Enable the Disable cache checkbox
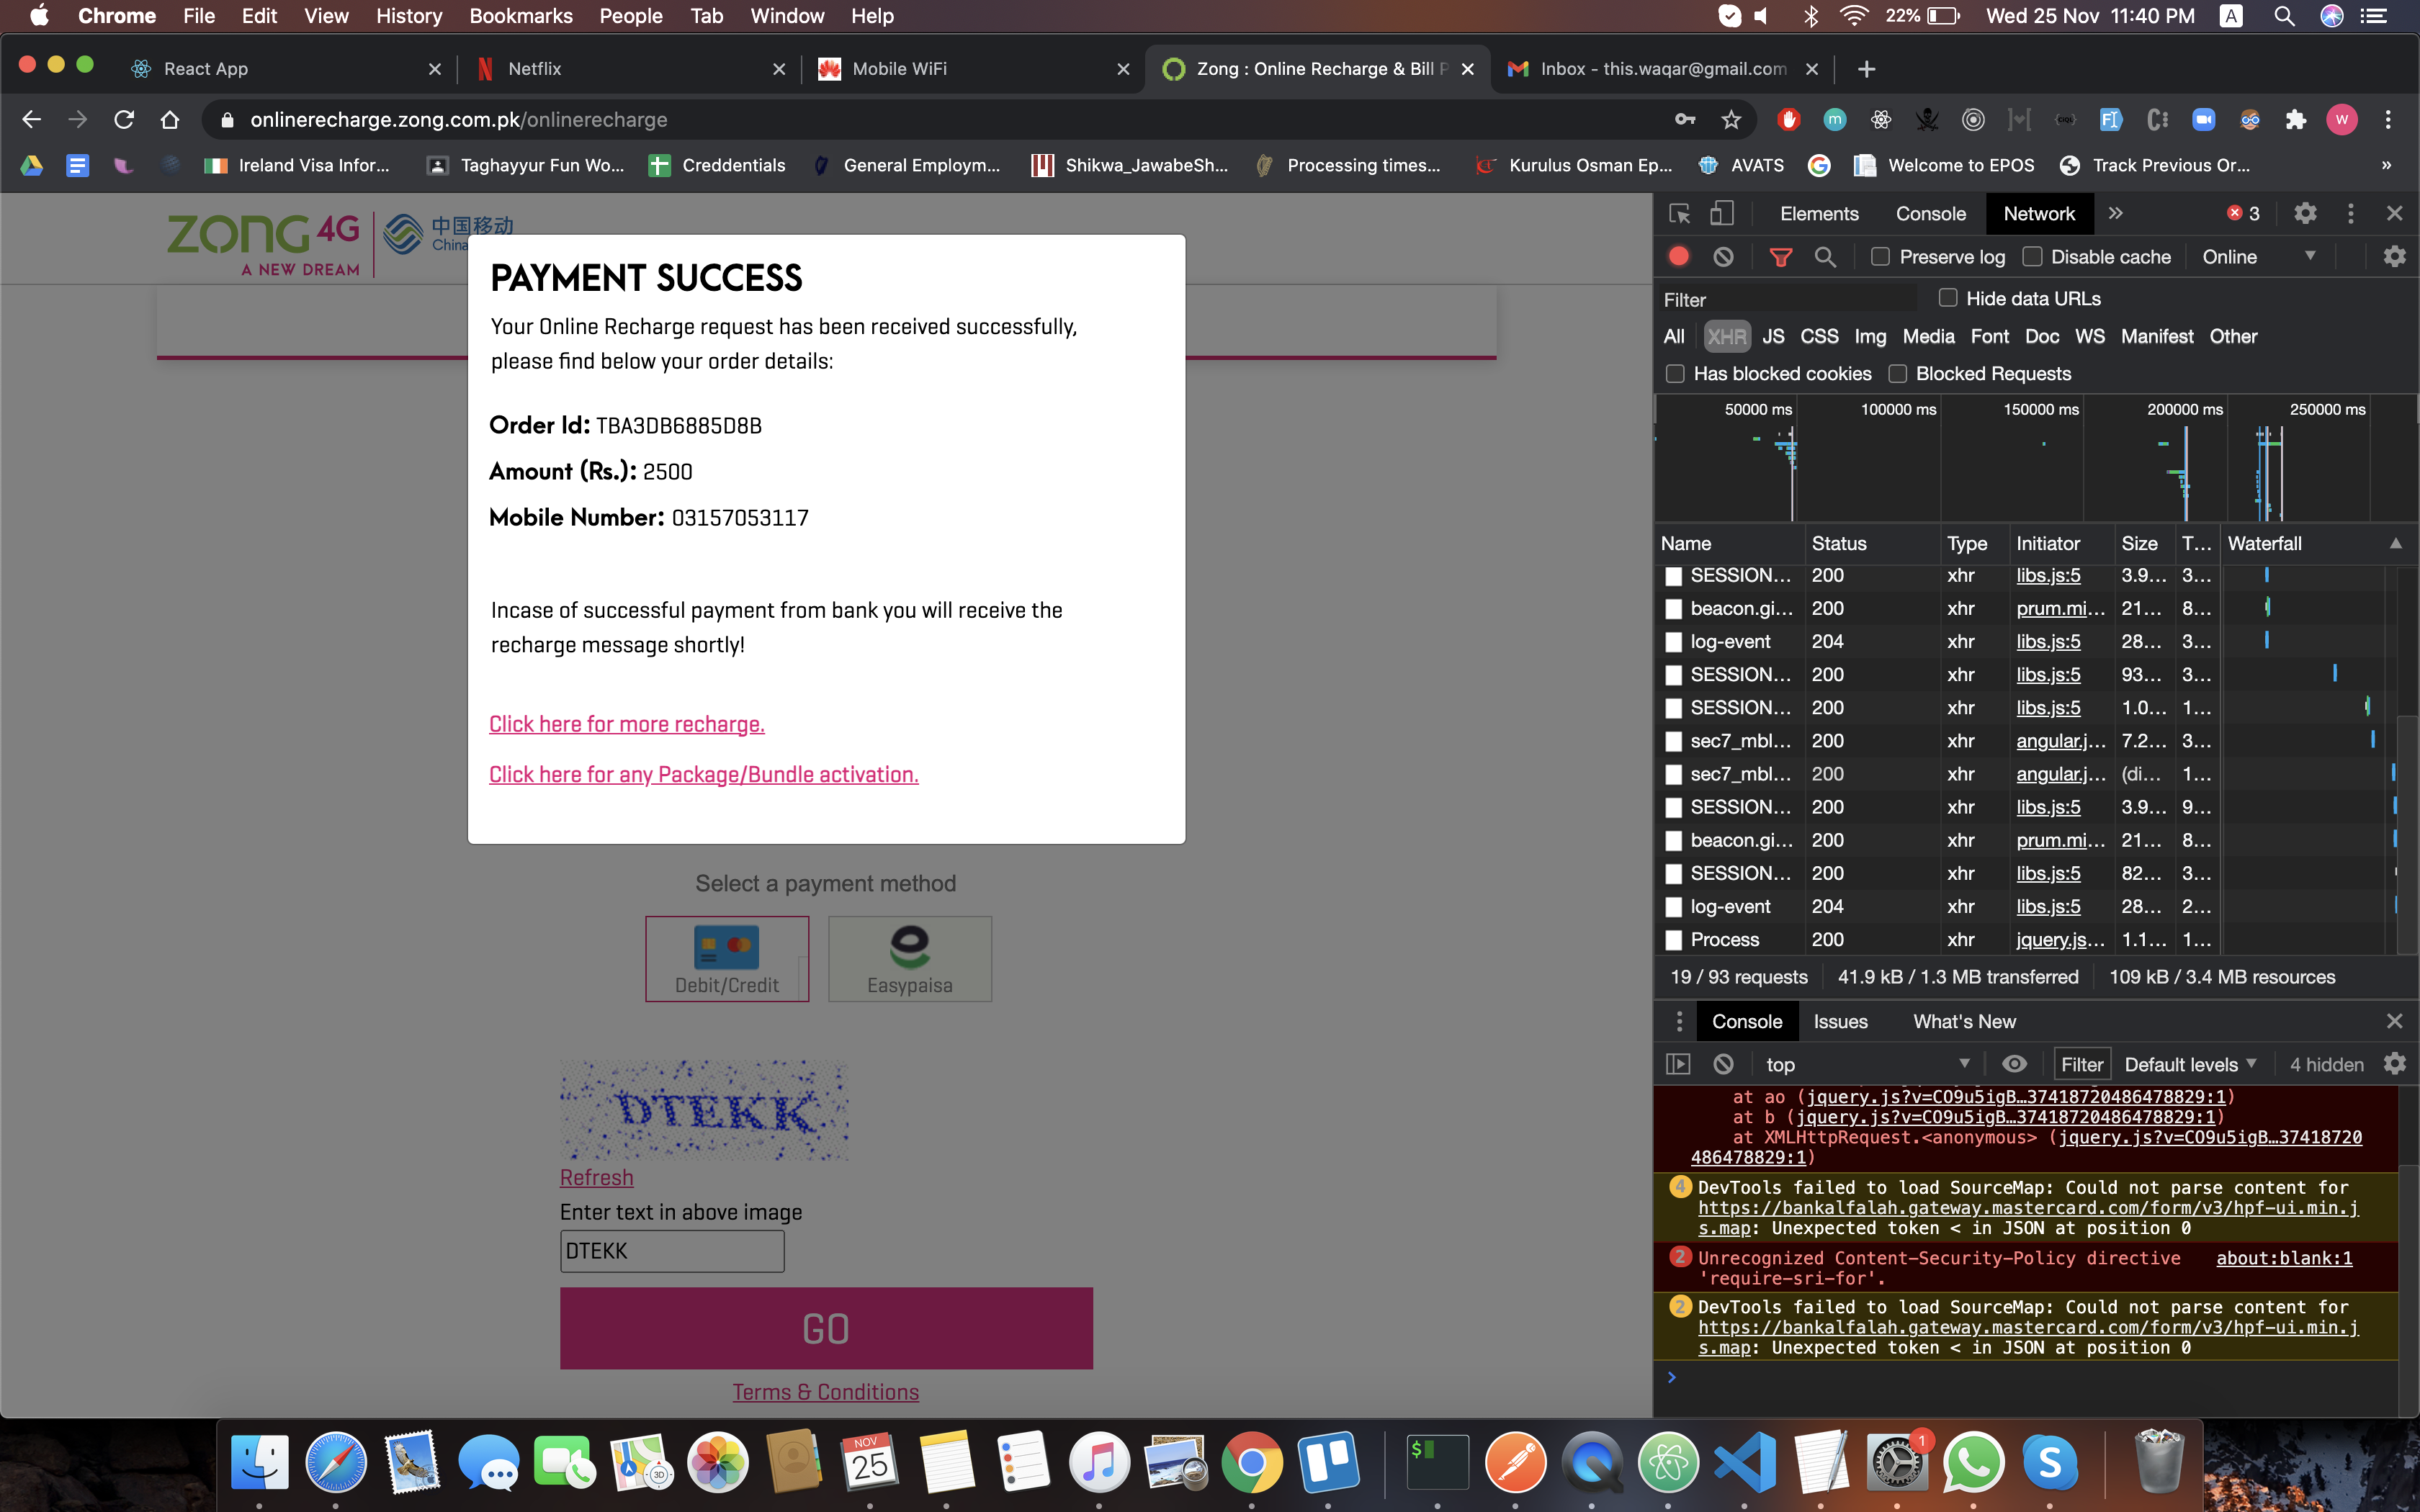The height and width of the screenshot is (1512, 2420). tap(2032, 257)
